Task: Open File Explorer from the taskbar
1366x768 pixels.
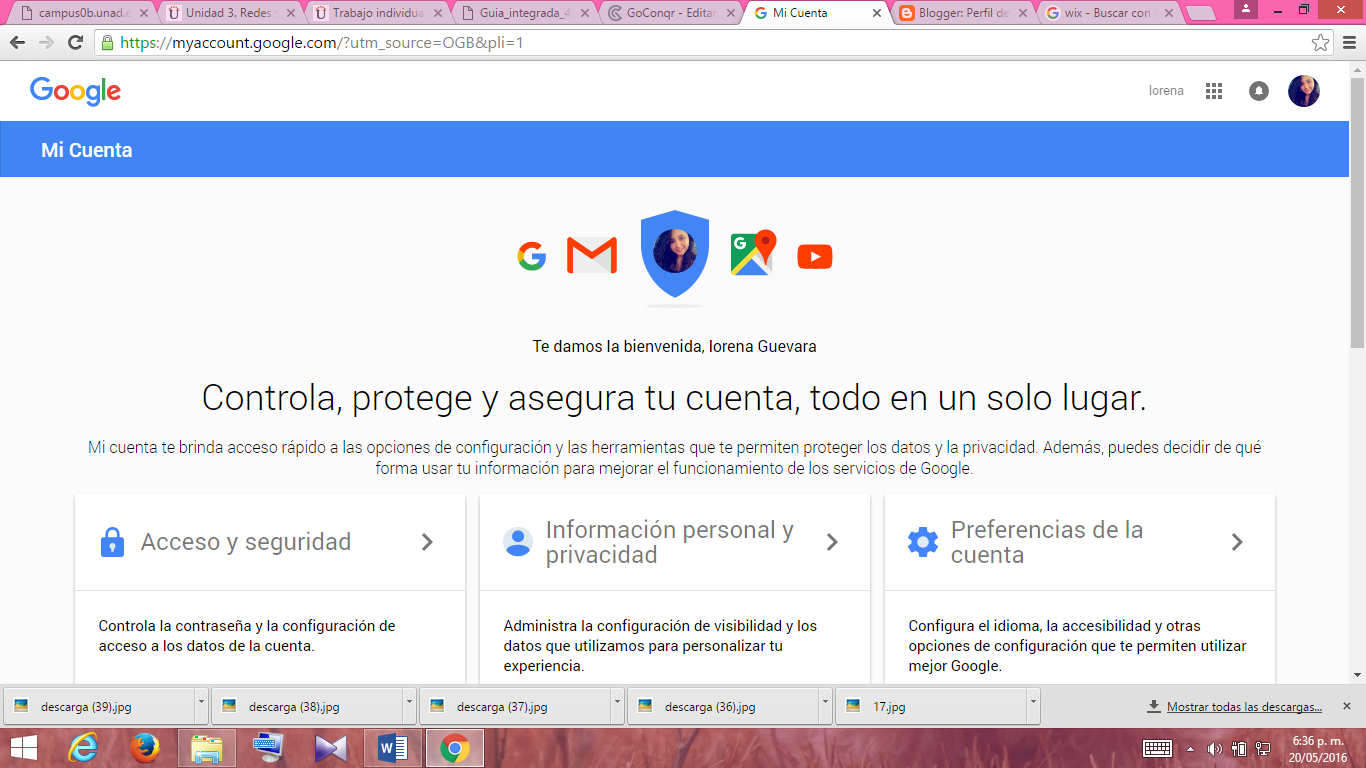Action: click(x=207, y=748)
